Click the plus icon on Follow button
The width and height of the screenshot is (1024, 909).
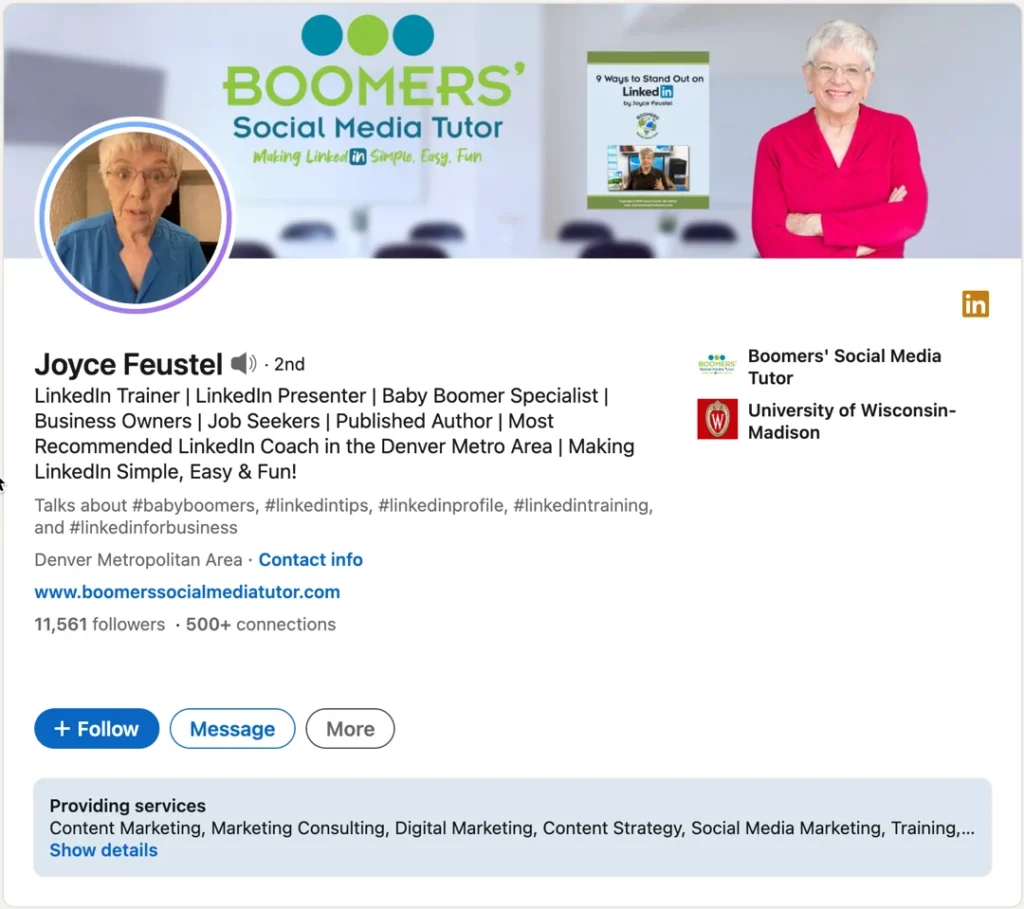(x=61, y=728)
